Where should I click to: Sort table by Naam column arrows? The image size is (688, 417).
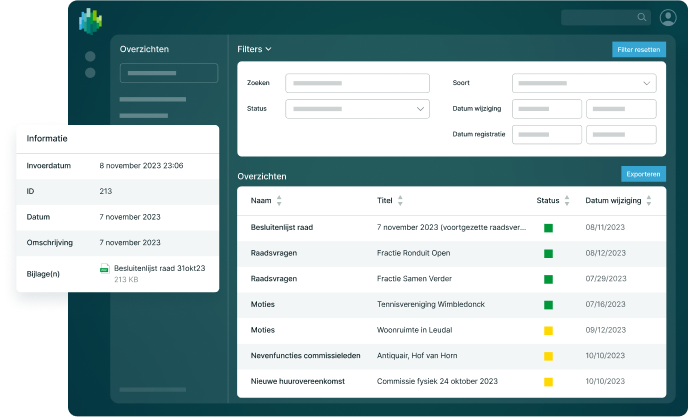point(279,201)
